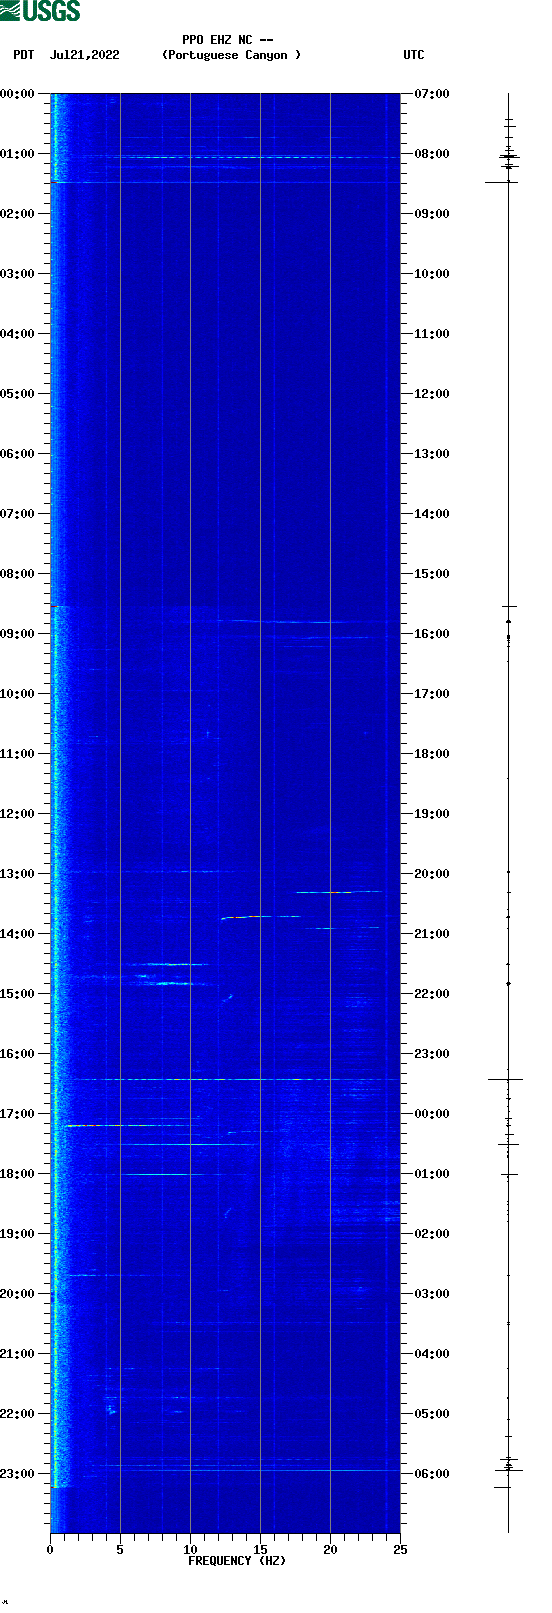Image resolution: width=552 pixels, height=1613 pixels.
Task: Click the 10 Hz axis tick label
Action: tap(190, 1549)
